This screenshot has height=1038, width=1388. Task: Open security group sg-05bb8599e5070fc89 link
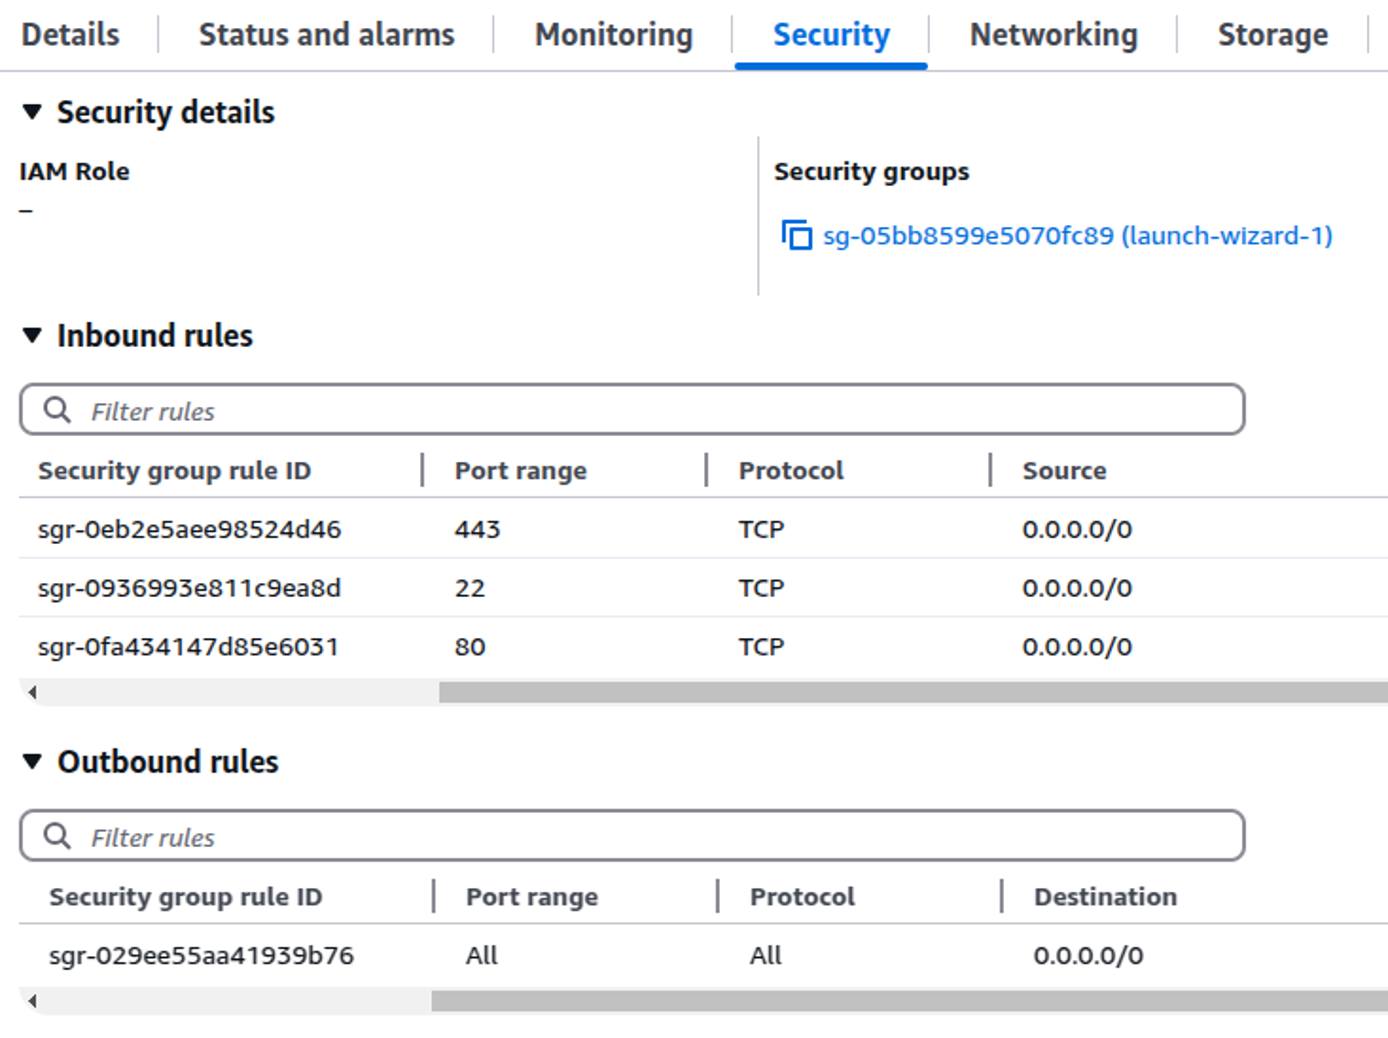click(1077, 236)
